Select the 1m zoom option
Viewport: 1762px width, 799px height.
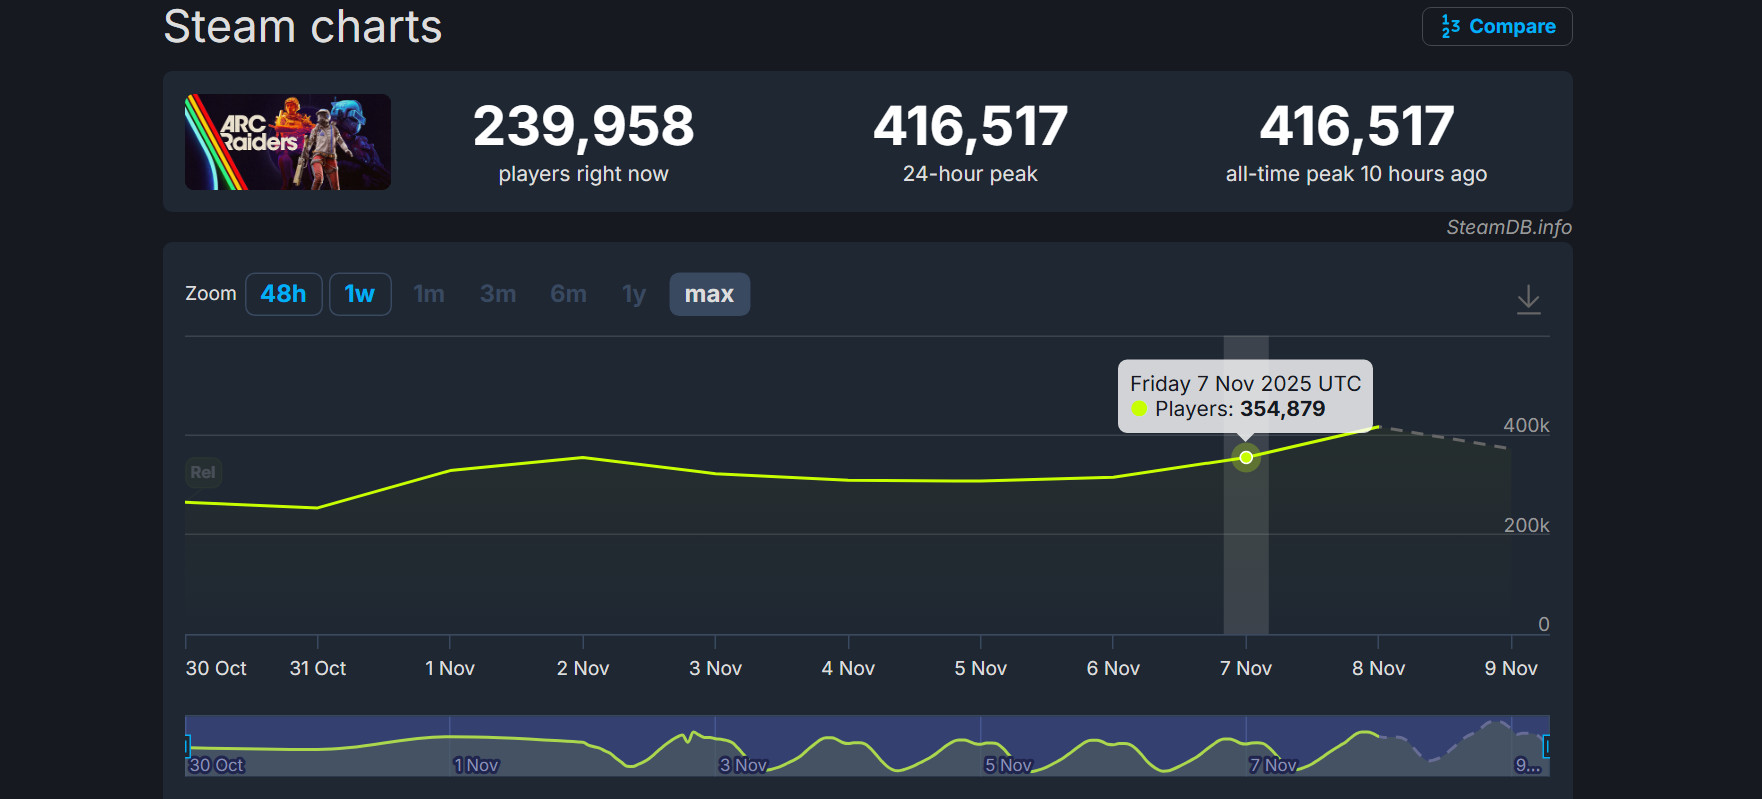[x=429, y=294]
